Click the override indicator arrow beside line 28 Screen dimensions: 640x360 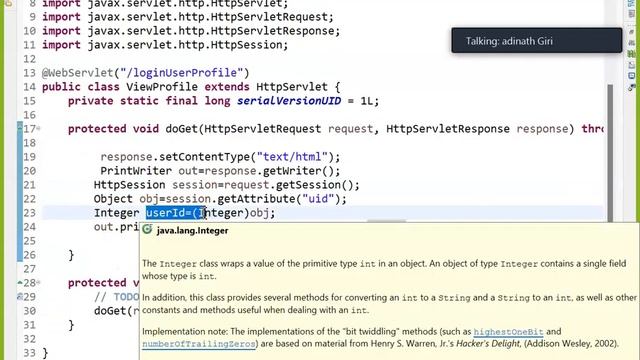(20, 282)
